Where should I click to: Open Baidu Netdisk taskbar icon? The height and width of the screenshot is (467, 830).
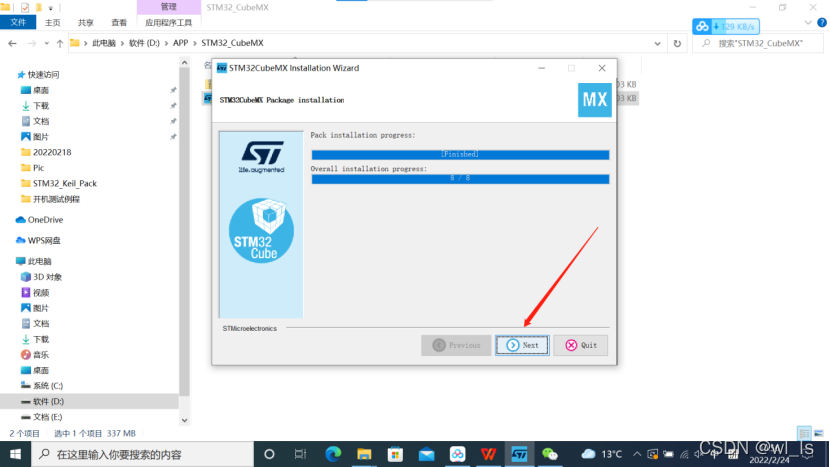pos(457,454)
